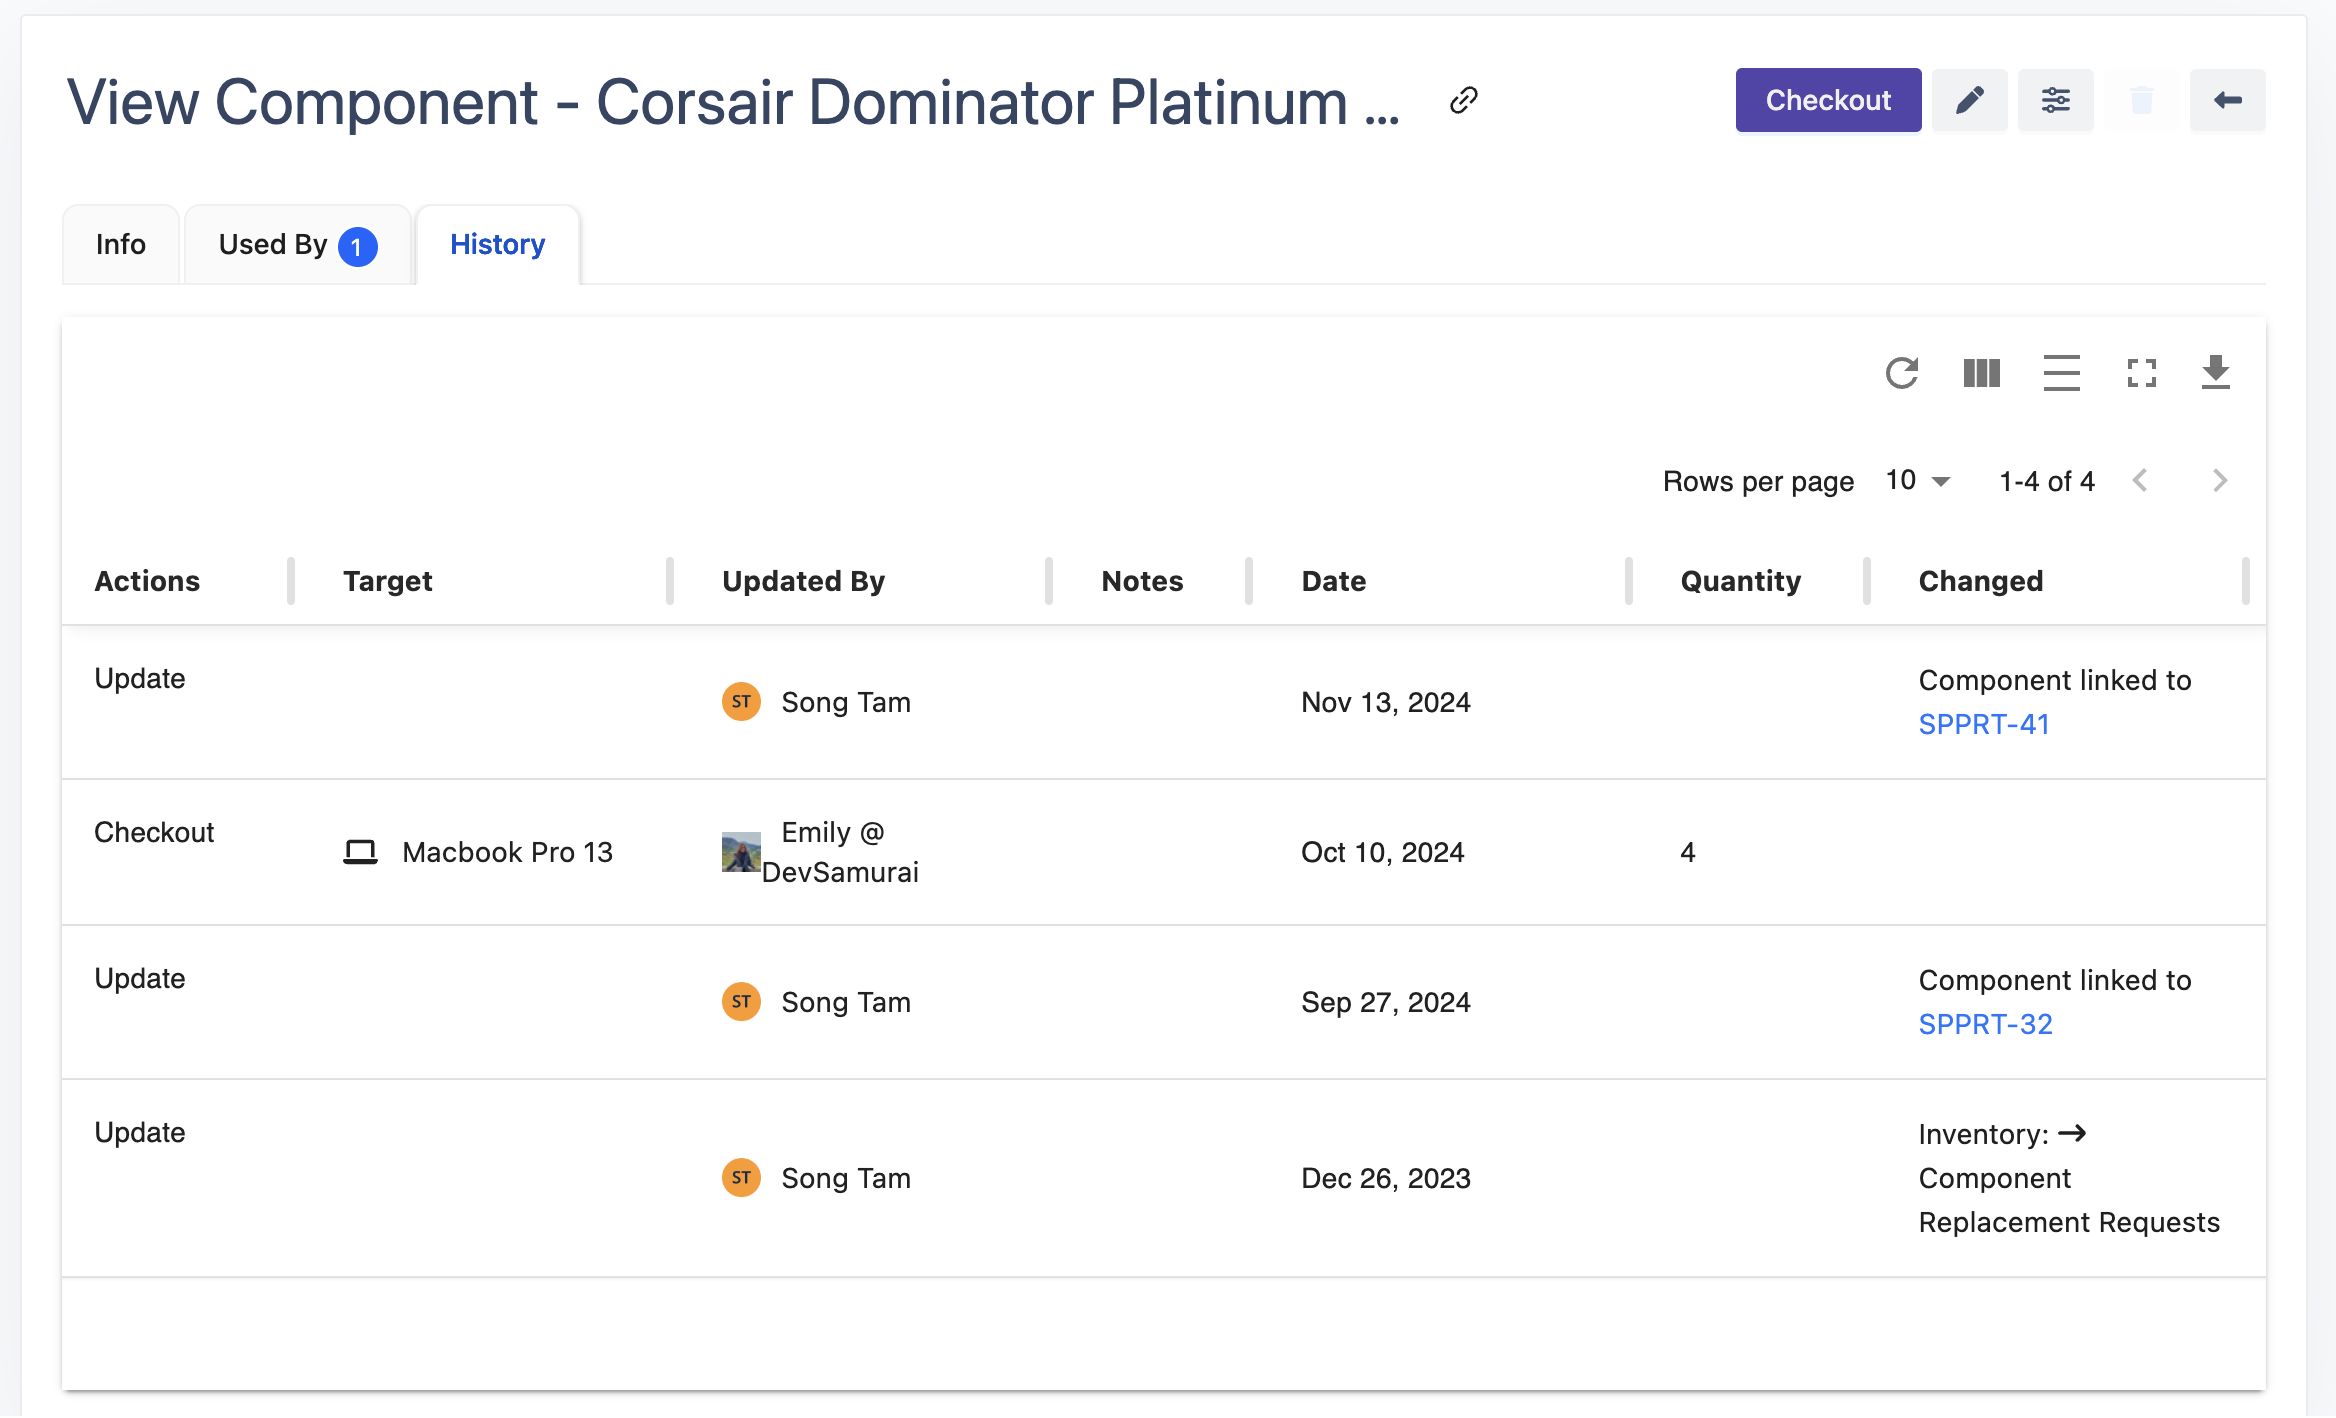The width and height of the screenshot is (2336, 1418).
Task: Open the SPPRT-41 link
Action: coord(1983,724)
